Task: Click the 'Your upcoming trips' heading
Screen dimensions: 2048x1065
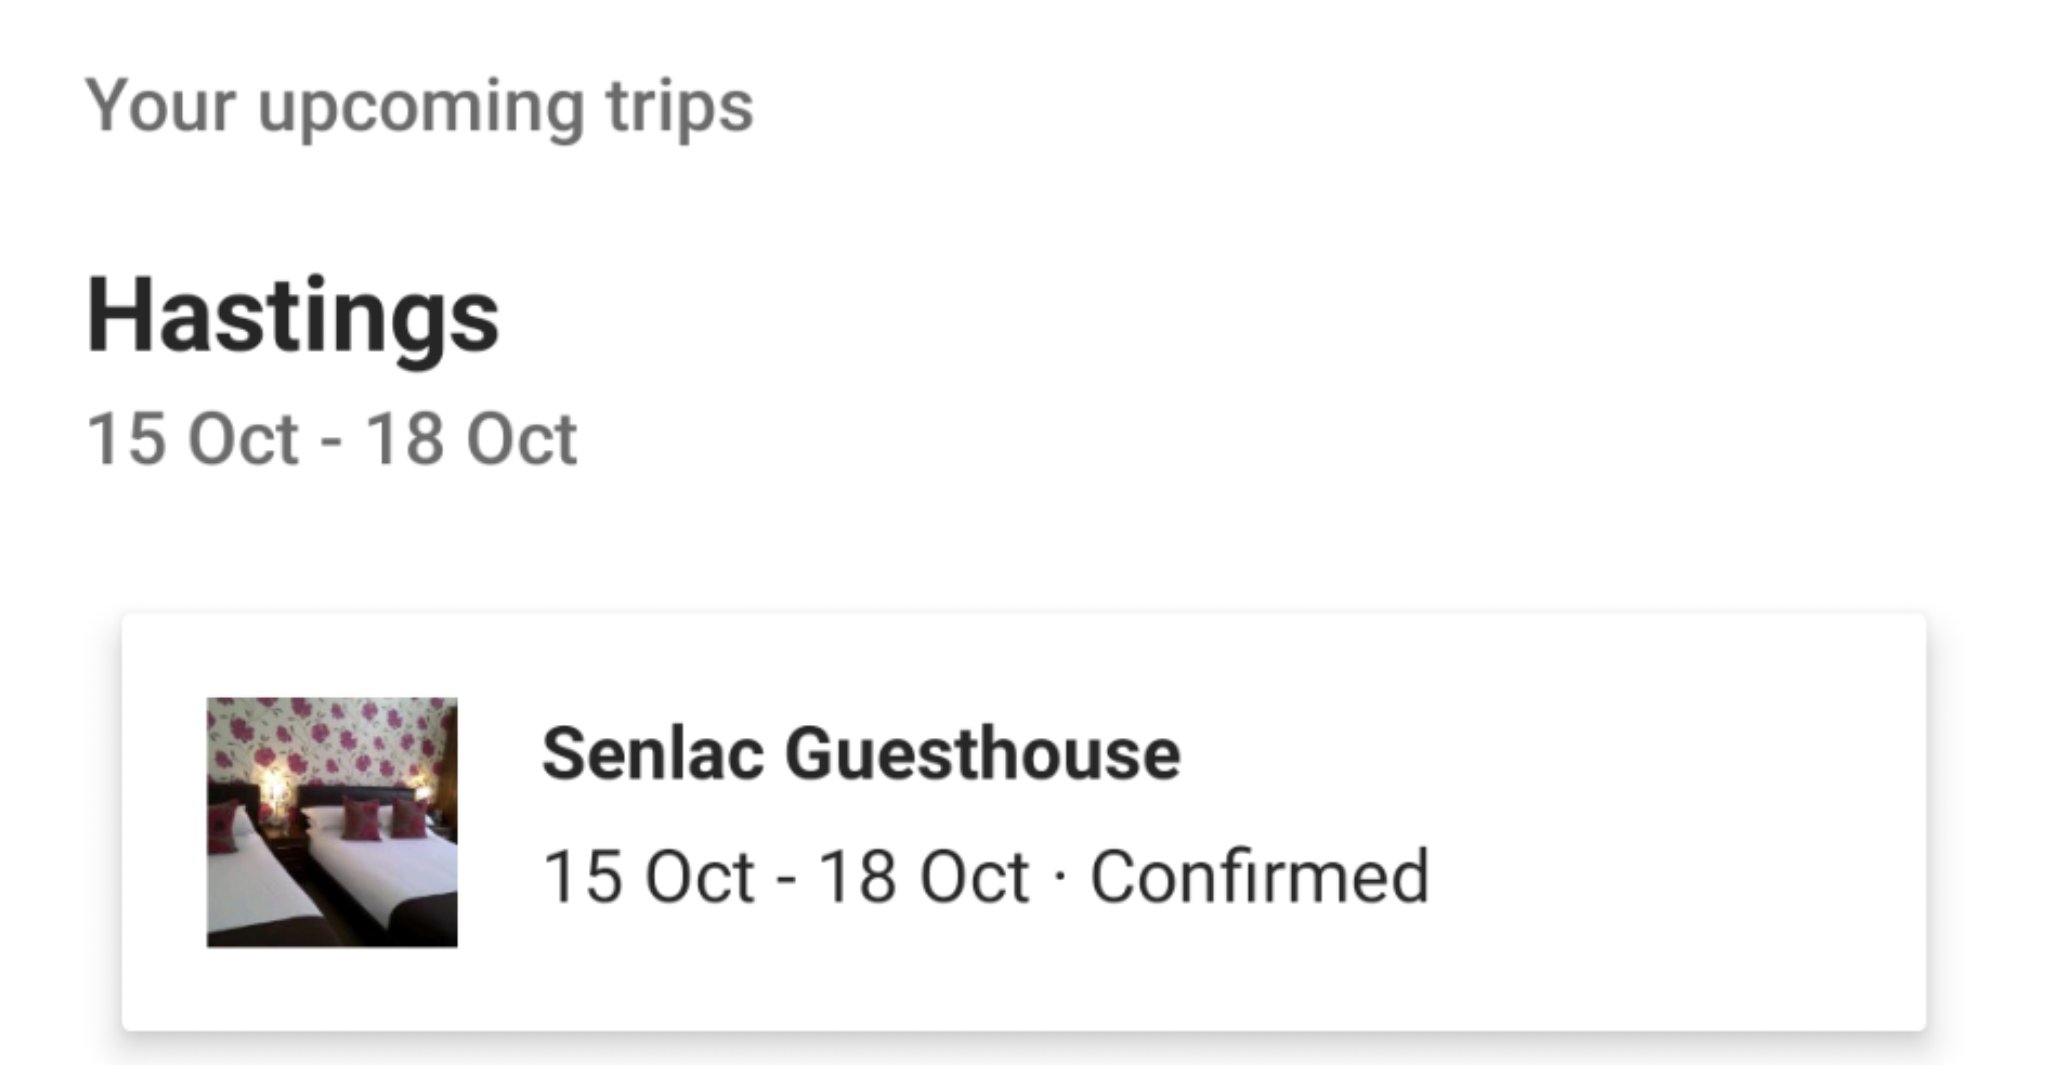Action: 418,106
